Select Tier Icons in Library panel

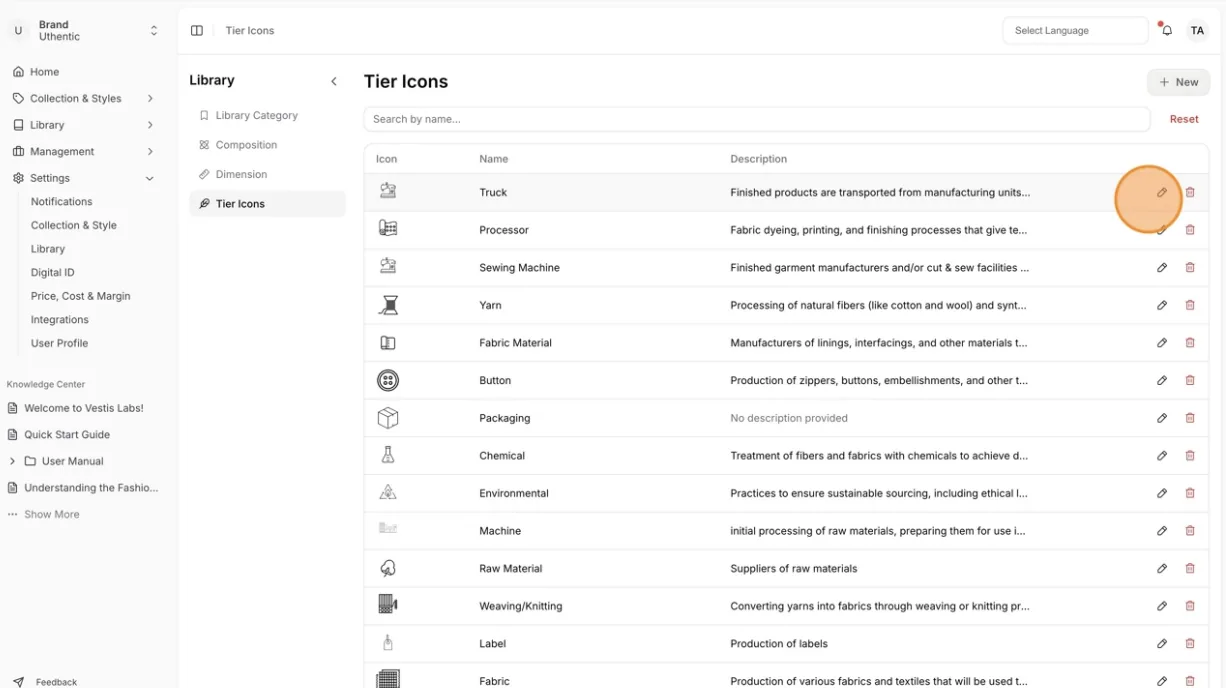point(267,204)
